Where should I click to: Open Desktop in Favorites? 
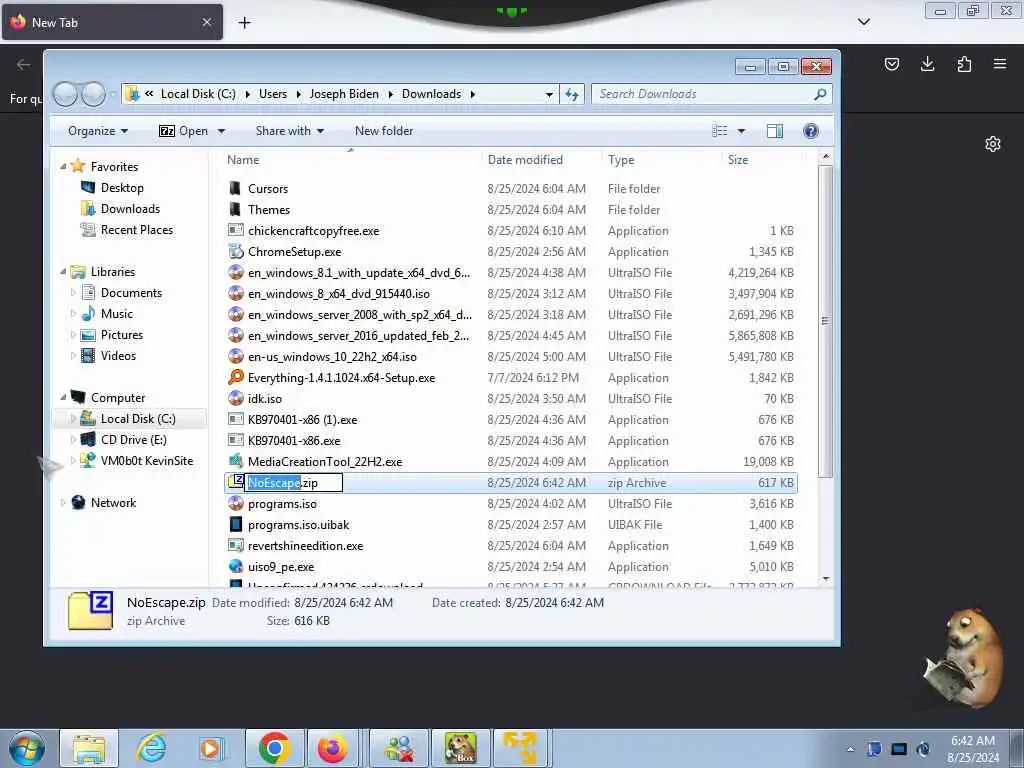[x=121, y=188]
